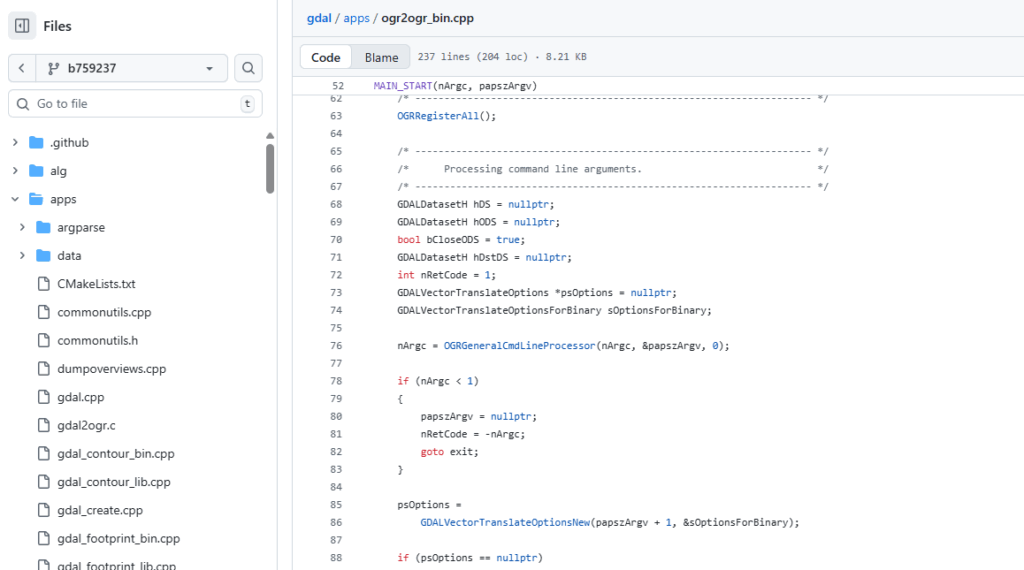Screen dimensions: 1024x570
Task: Select the Code tab
Action: click(x=326, y=57)
